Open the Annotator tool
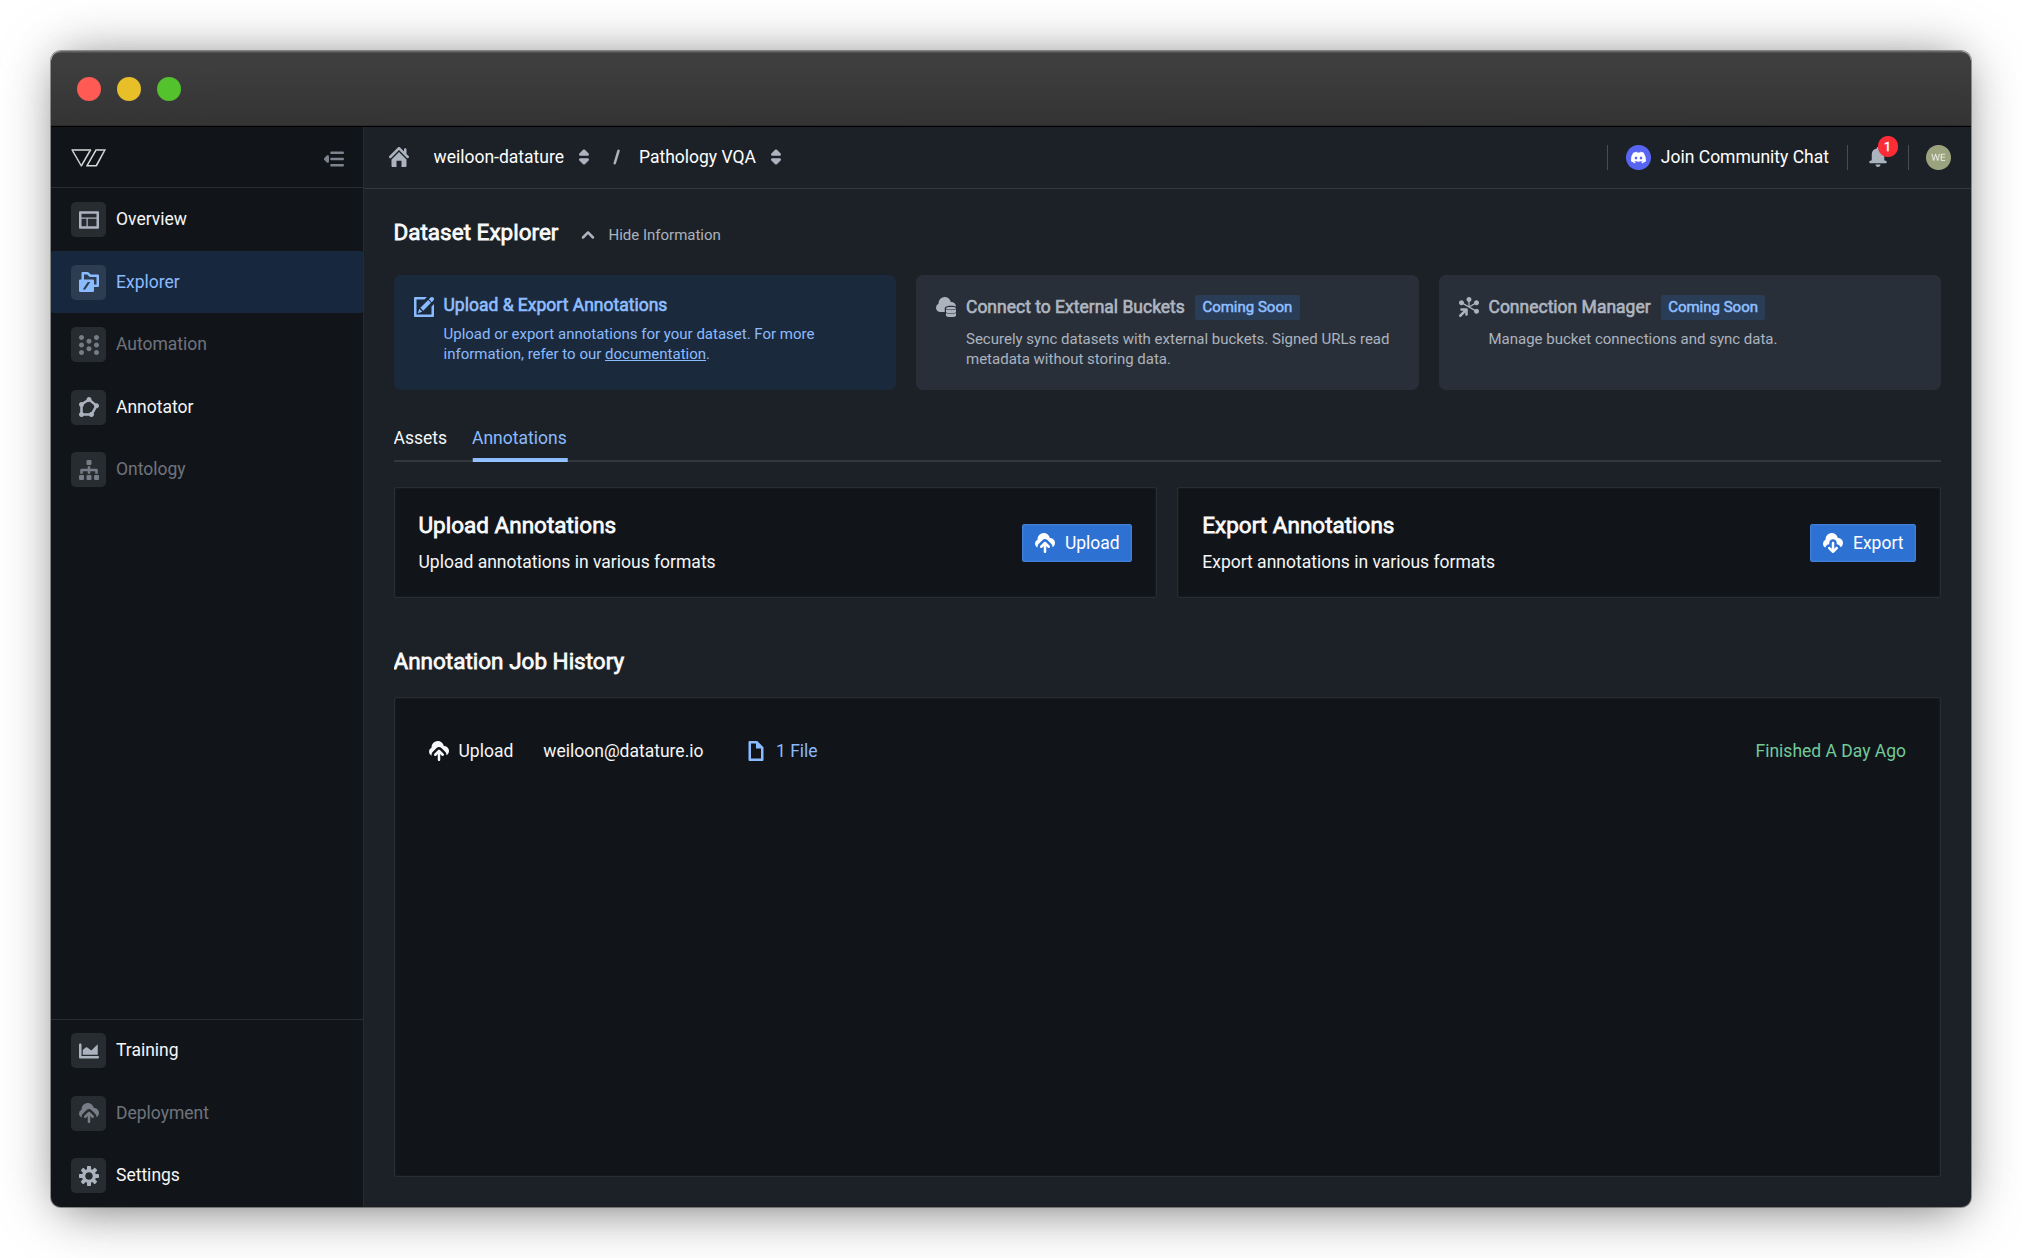This screenshot has width=2022, height=1258. pyautogui.click(x=155, y=406)
